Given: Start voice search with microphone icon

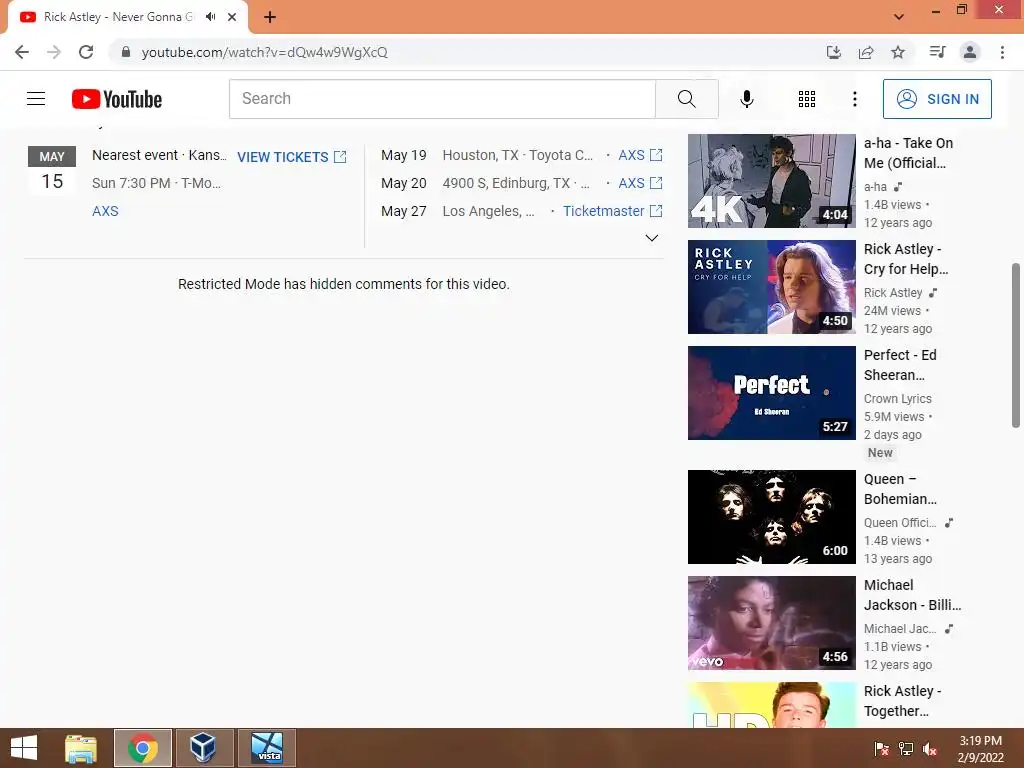Looking at the screenshot, I should pyautogui.click(x=746, y=99).
